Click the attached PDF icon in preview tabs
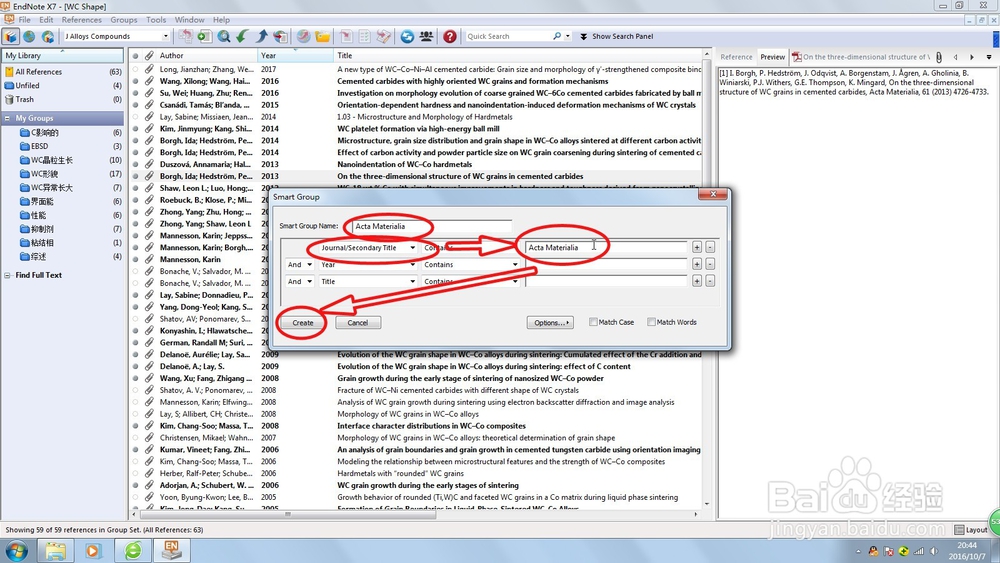The height and width of the screenshot is (563, 1000). pyautogui.click(x=797, y=57)
